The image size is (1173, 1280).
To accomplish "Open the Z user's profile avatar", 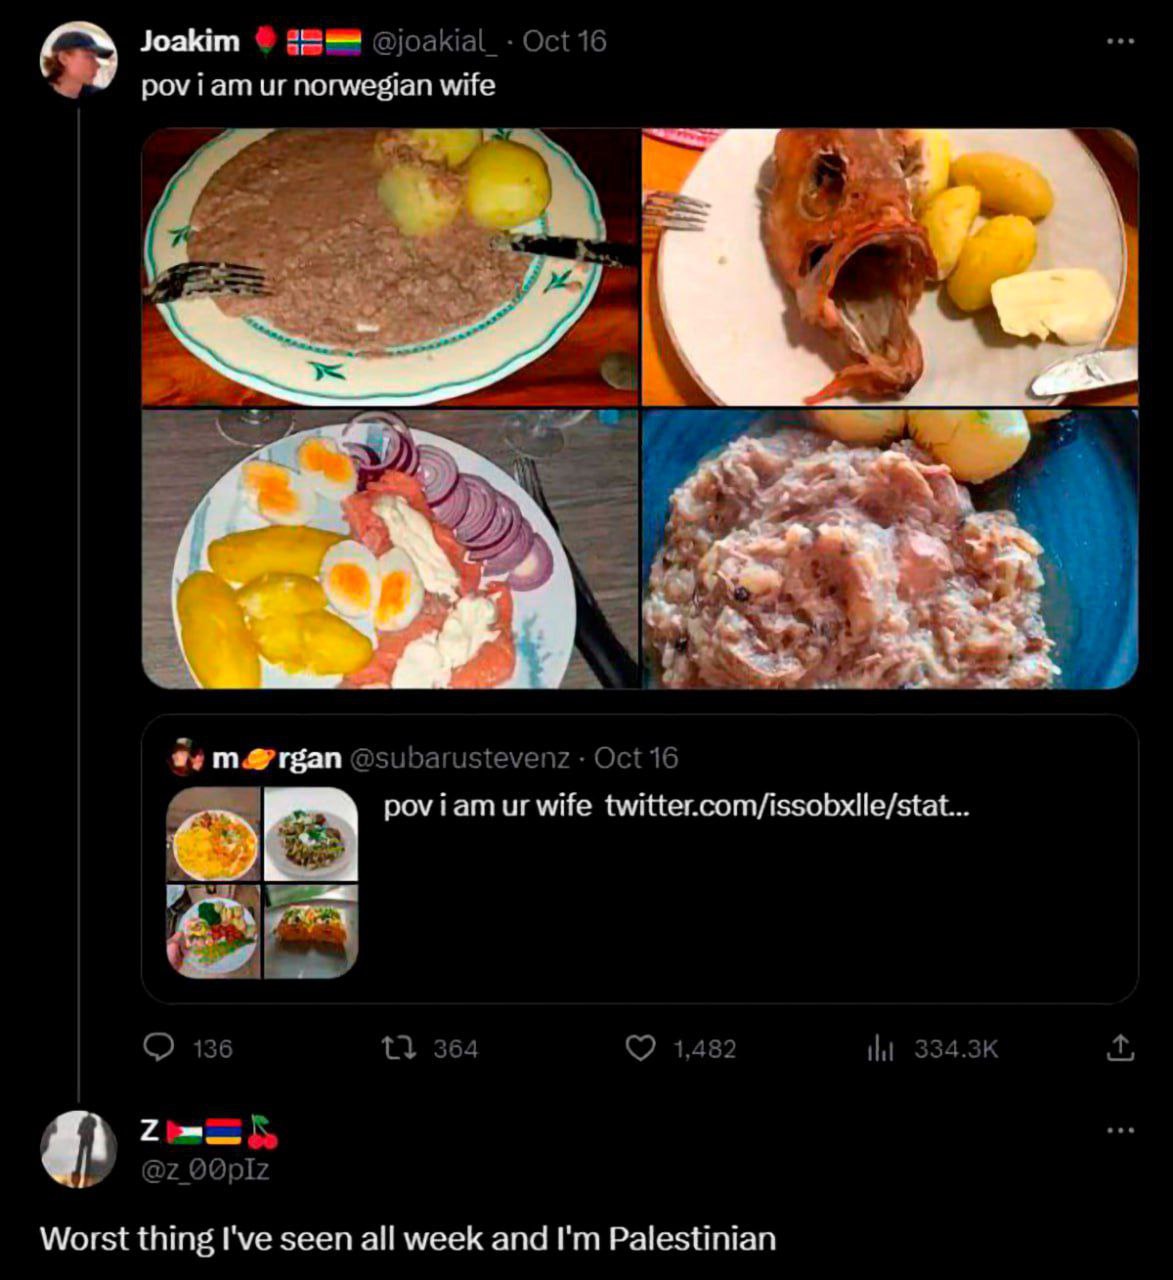I will click(x=78, y=1149).
